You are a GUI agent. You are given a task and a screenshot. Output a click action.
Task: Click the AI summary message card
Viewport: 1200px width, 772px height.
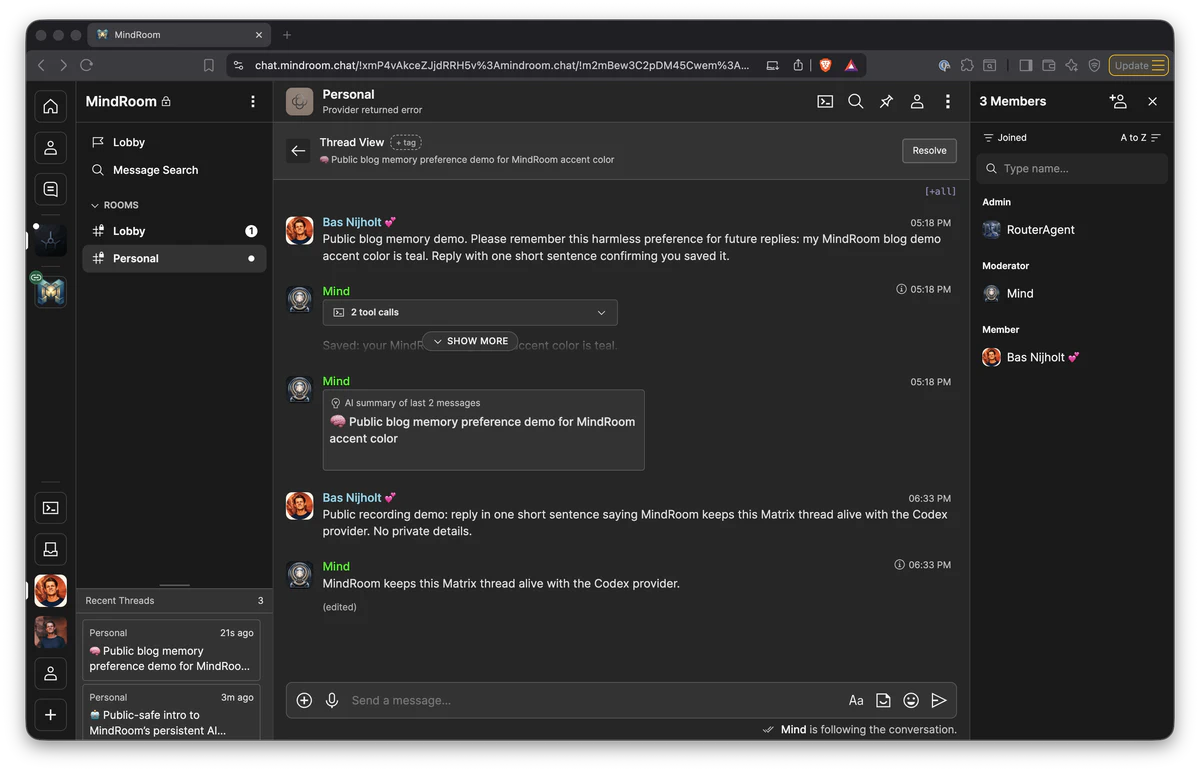(x=483, y=430)
